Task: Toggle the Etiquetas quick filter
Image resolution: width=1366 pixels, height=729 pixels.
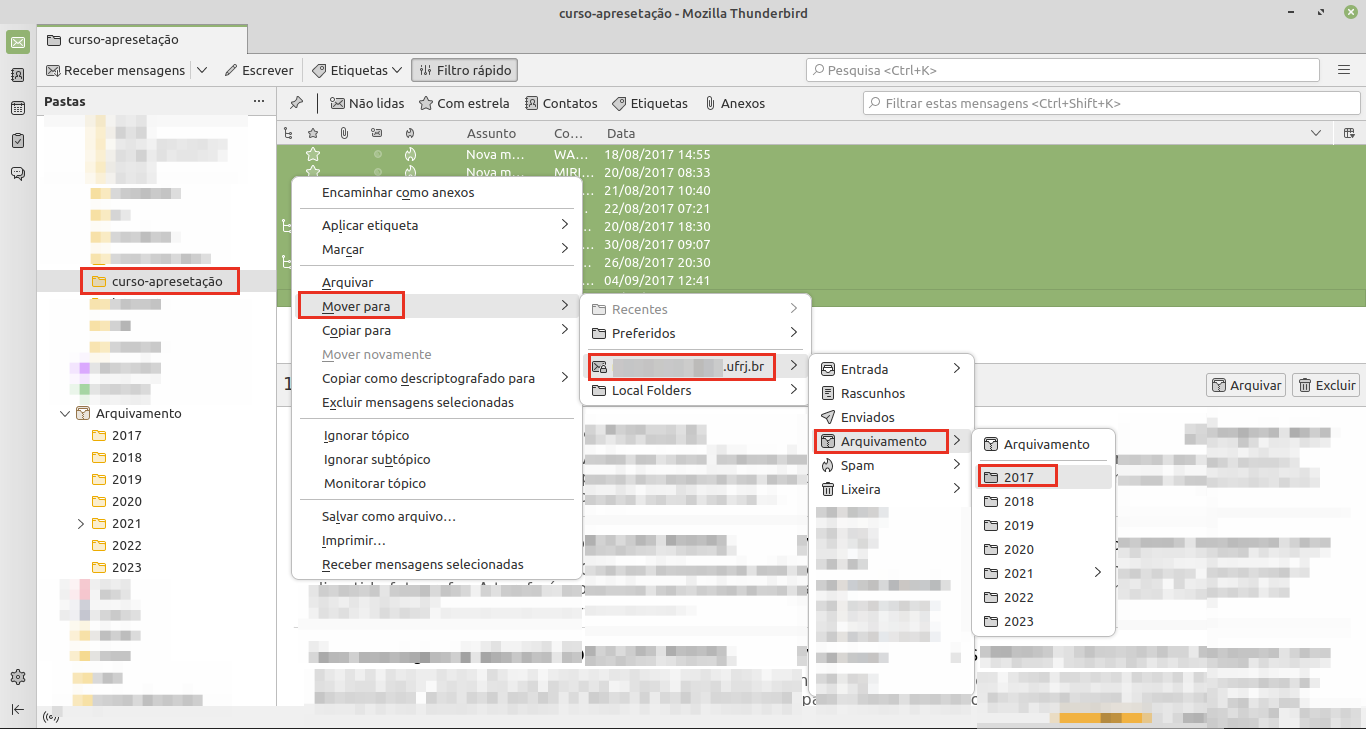Action: [x=650, y=103]
